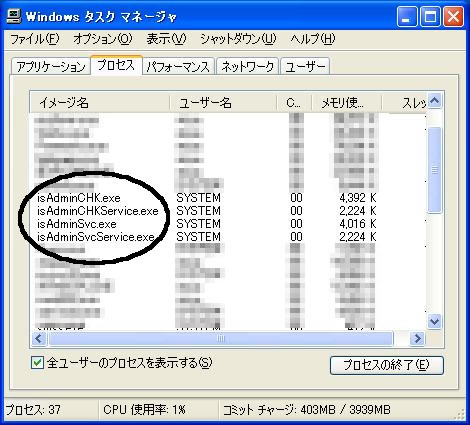Image resolution: width=470 pixels, height=425 pixels.
Task: Click the scroll right arrow below process list
Action: tap(417, 339)
